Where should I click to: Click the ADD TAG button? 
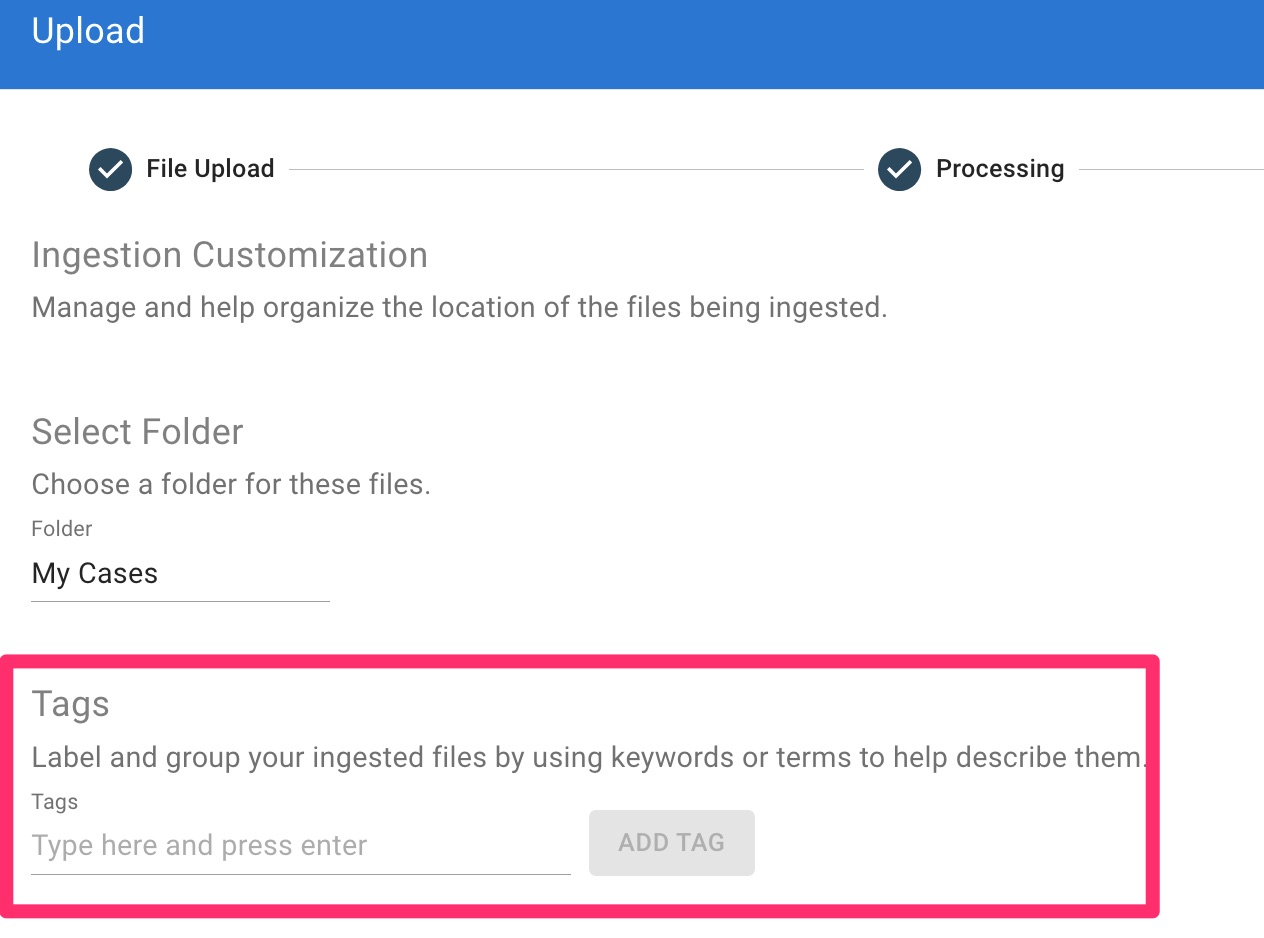point(672,843)
